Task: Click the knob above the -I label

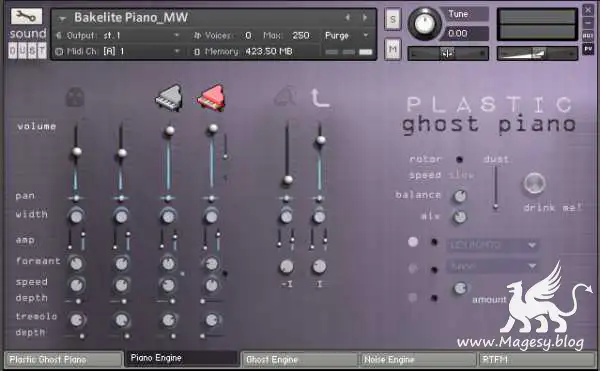Action: coord(286,267)
